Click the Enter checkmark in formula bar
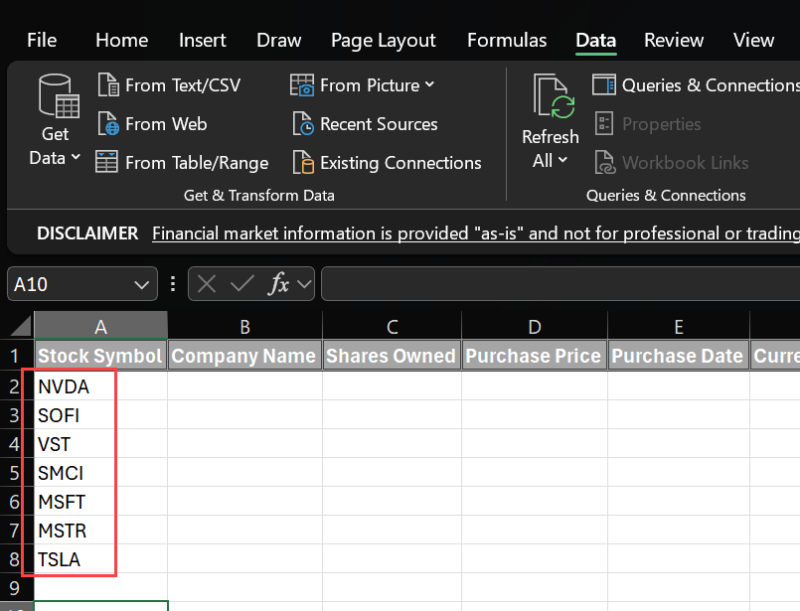This screenshot has width=800, height=611. 243,283
